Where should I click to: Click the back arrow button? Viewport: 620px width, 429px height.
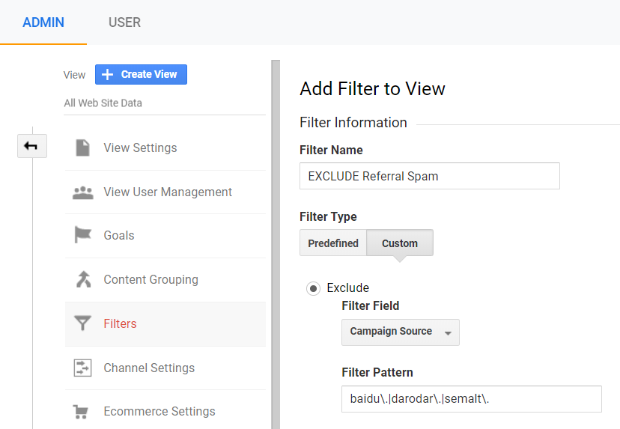[x=32, y=146]
